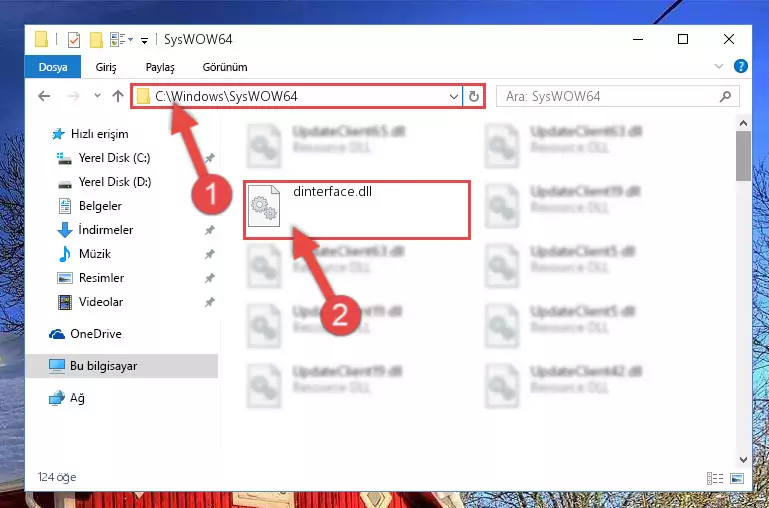Screen dimensions: 769x508
Task: Click the Belgeler document icon
Action: coord(65,206)
